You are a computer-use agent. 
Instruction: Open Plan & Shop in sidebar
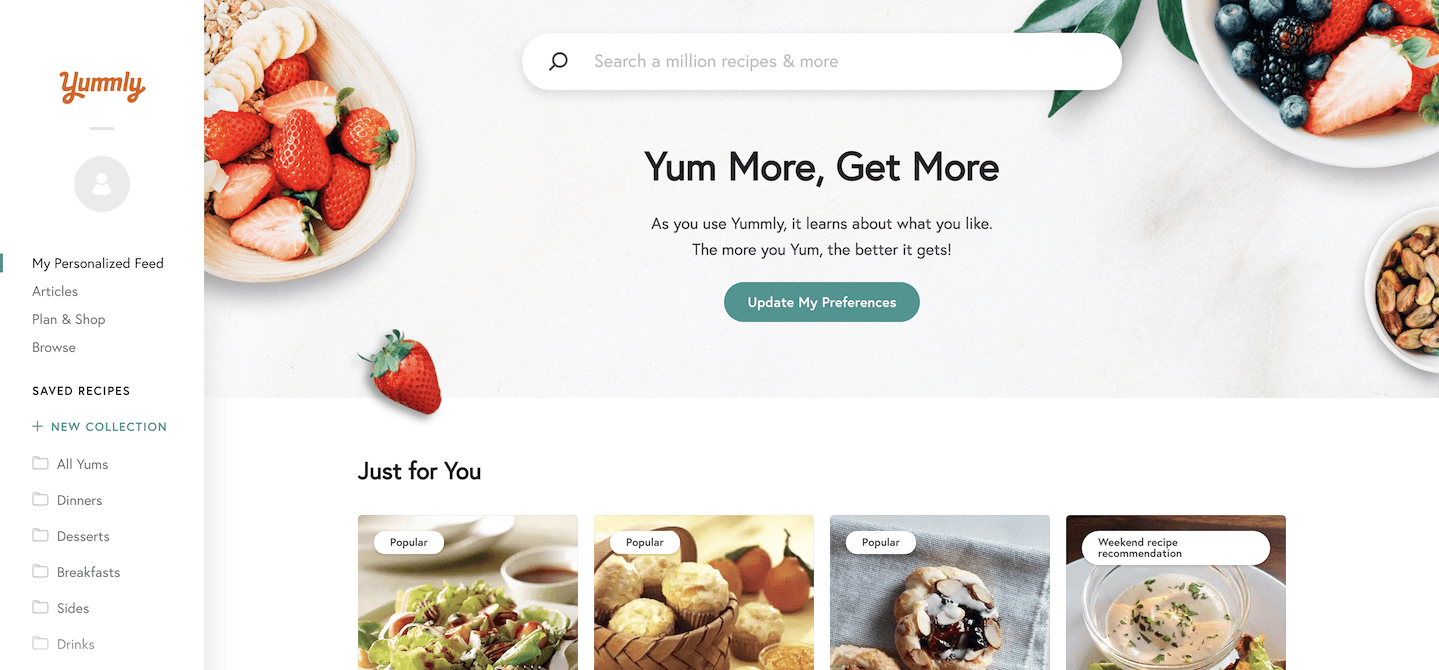(x=68, y=319)
